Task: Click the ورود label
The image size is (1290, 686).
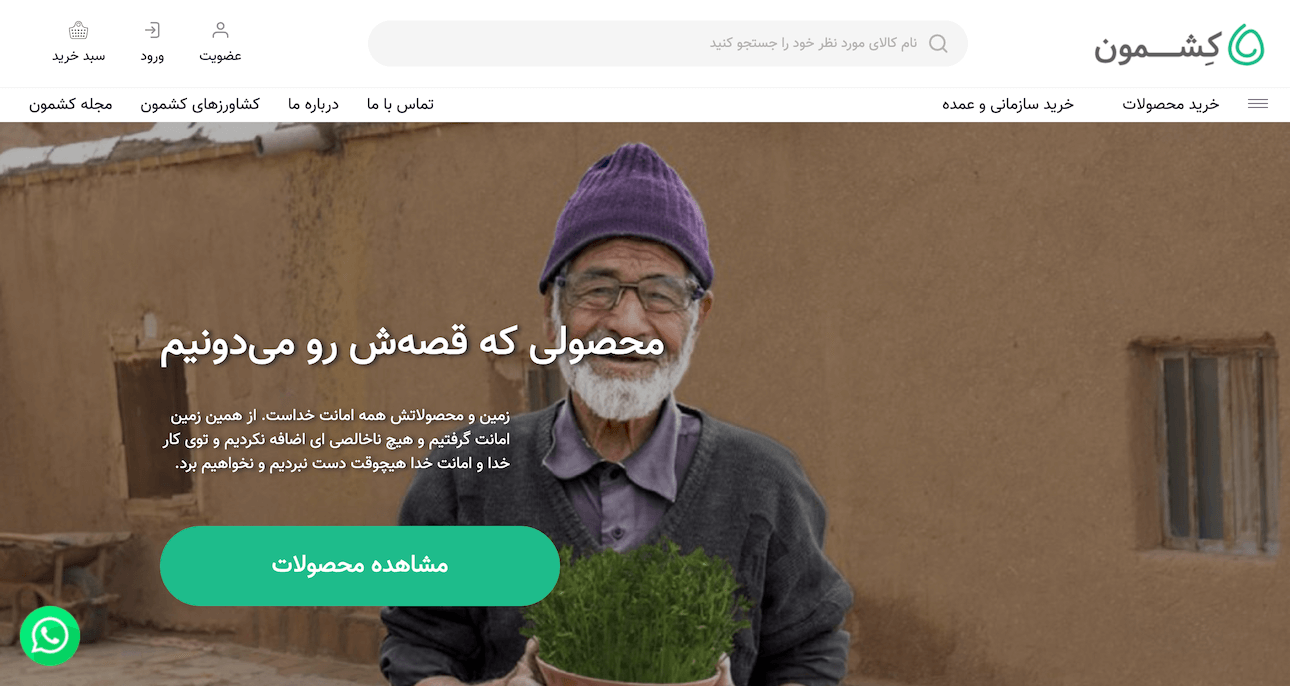Action: point(152,56)
